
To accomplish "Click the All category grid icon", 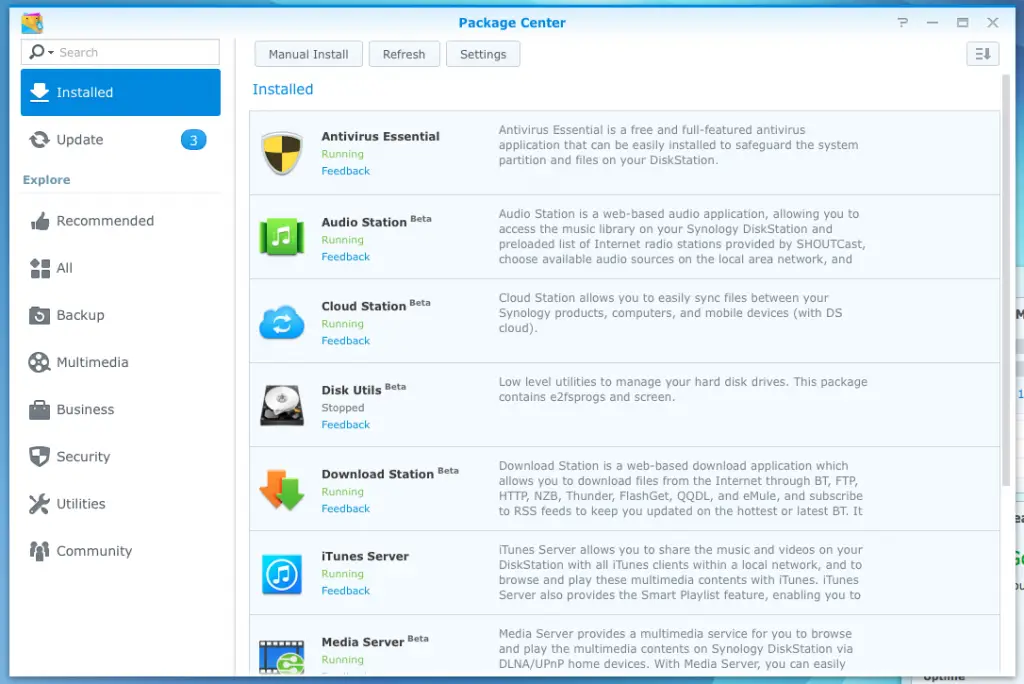I will click(40, 268).
